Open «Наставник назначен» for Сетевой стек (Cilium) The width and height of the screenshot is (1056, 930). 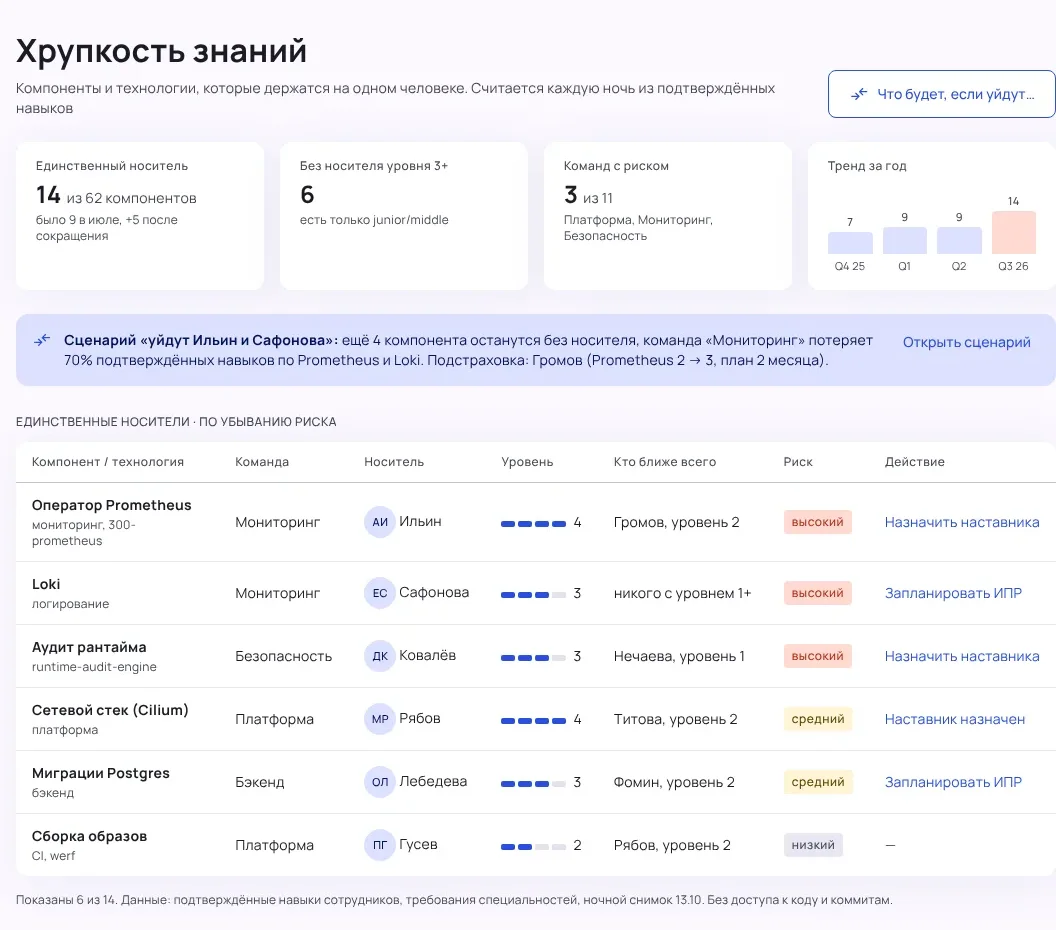(955, 719)
